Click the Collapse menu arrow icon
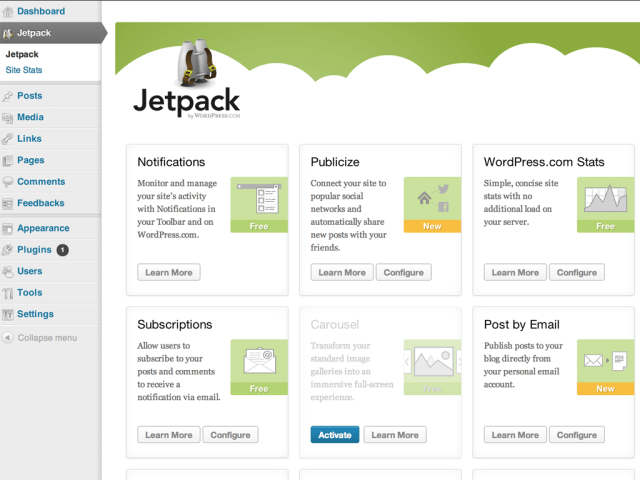 pyautogui.click(x=7, y=338)
